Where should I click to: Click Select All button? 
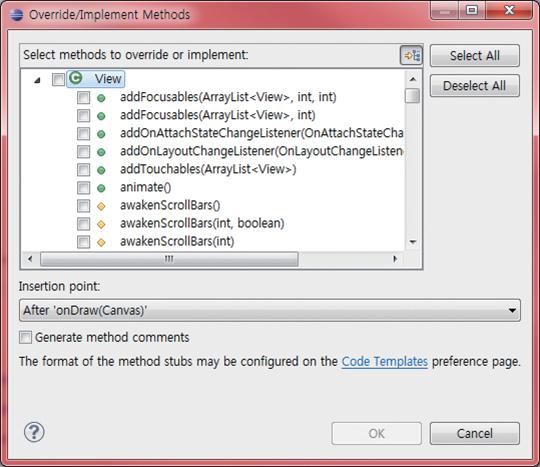(x=475, y=55)
